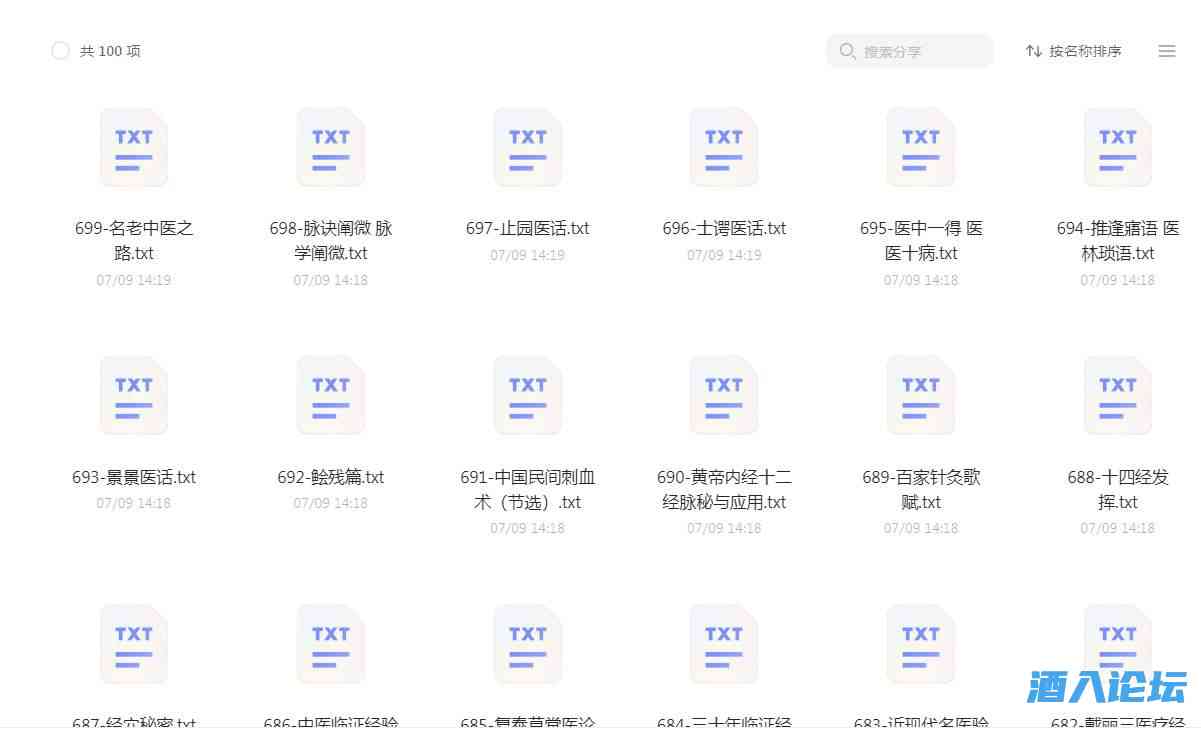Select the 692-鲐残篇.txt file icon
The height and width of the screenshot is (729, 1201).
(330, 394)
